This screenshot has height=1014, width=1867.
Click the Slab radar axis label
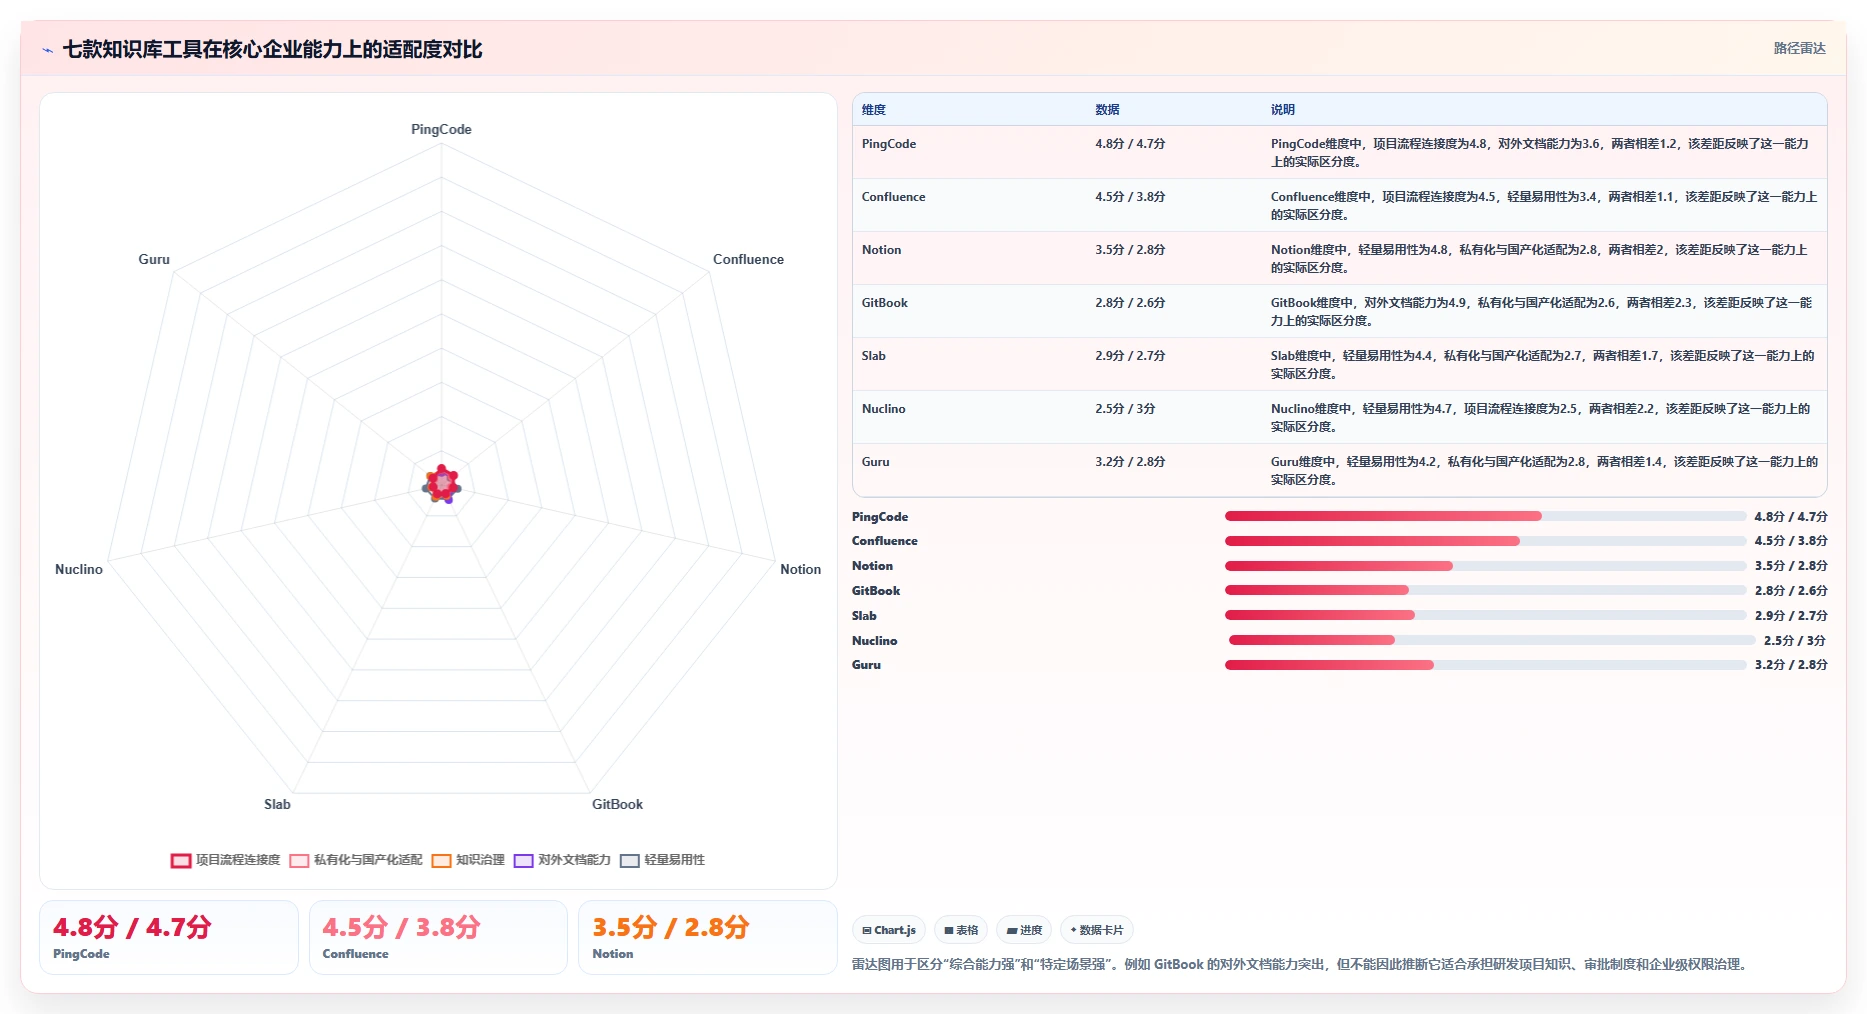pyautogui.click(x=277, y=804)
